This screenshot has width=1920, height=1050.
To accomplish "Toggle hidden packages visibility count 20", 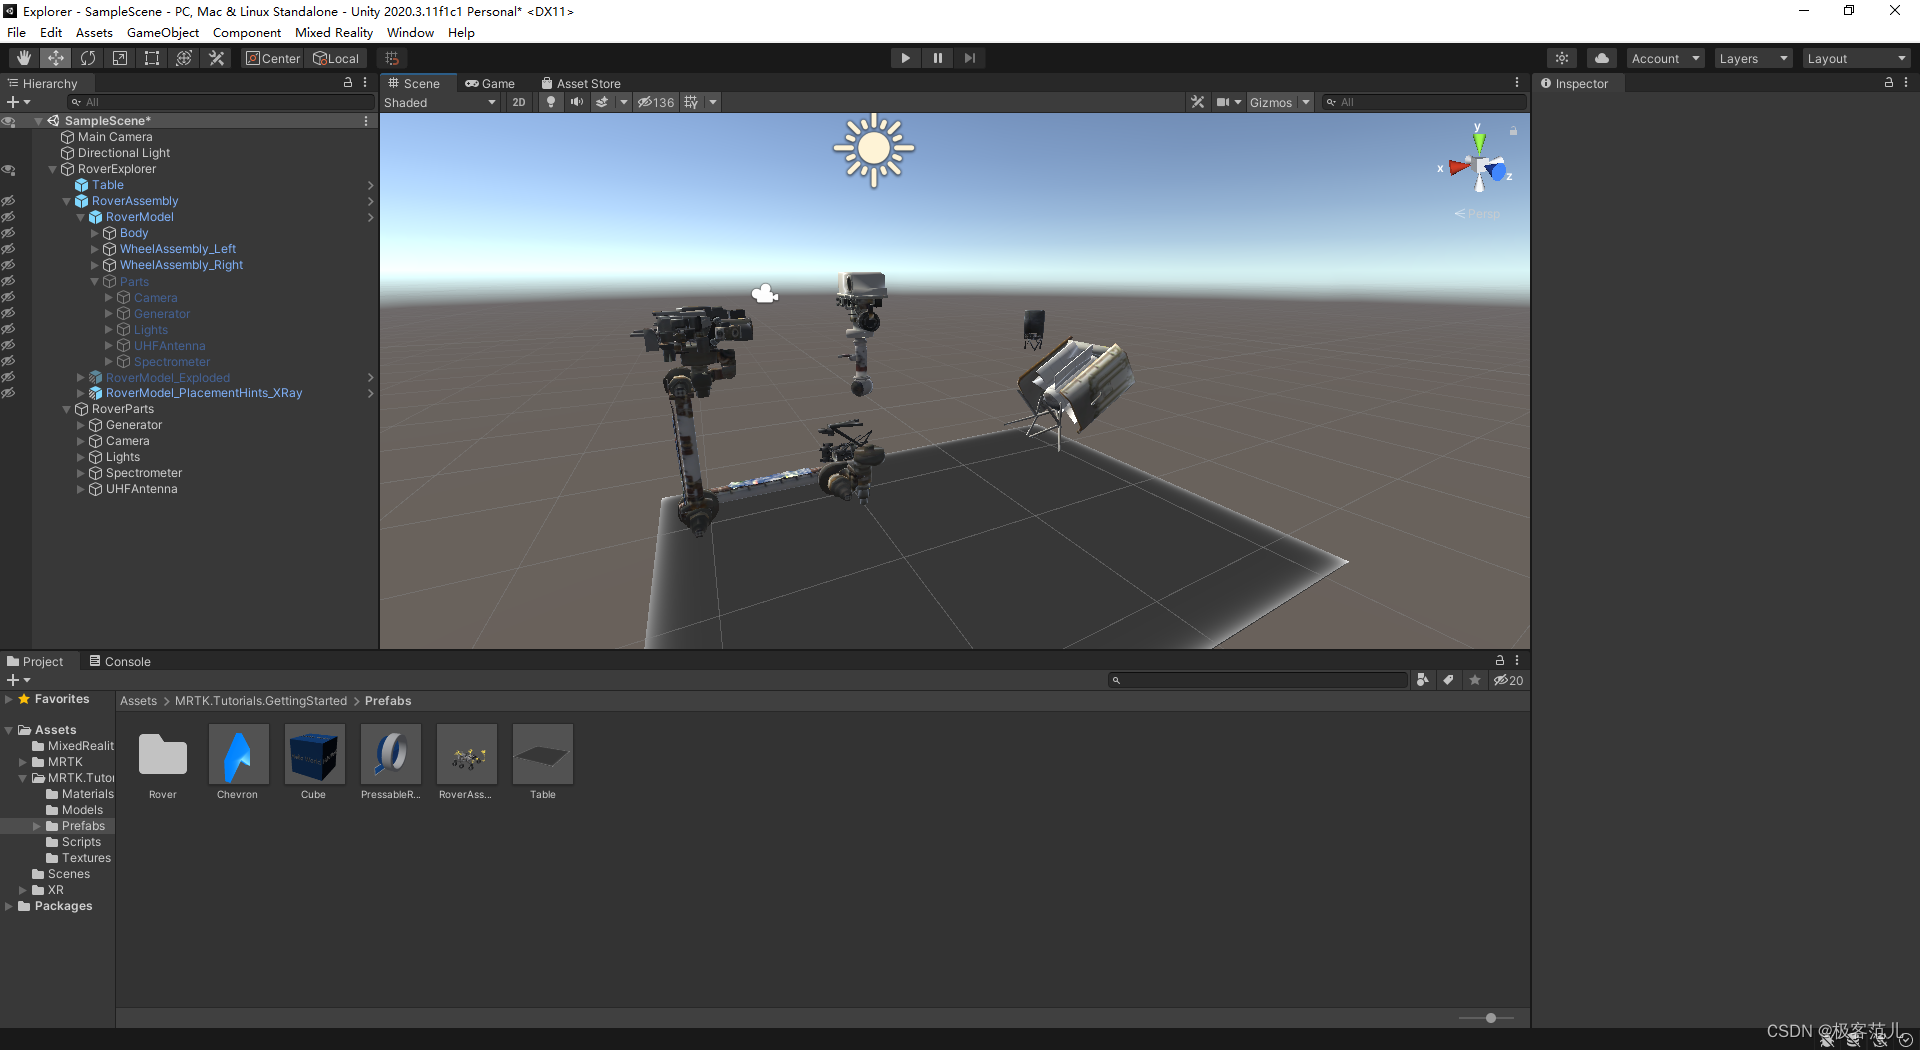I will (x=1508, y=680).
